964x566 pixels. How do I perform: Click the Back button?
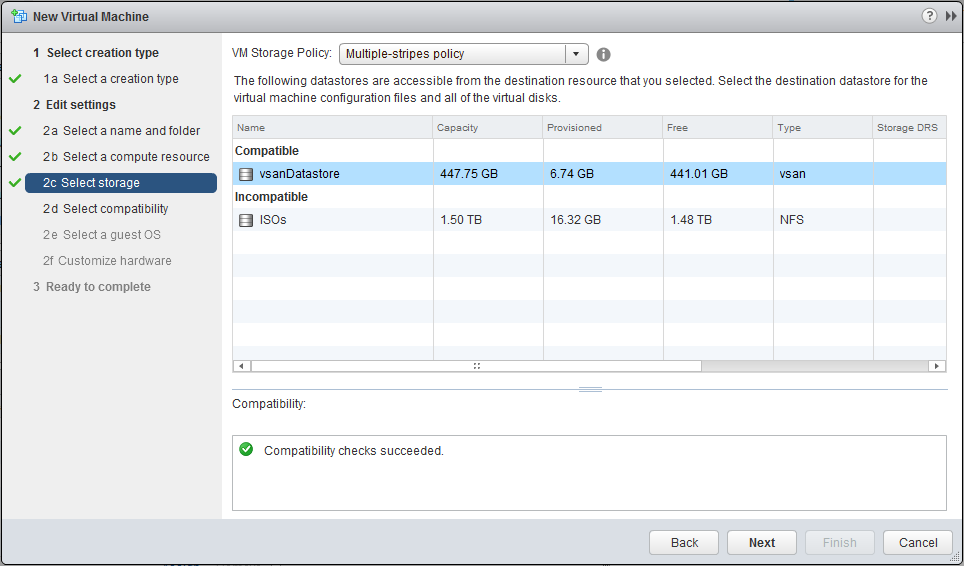pos(684,543)
